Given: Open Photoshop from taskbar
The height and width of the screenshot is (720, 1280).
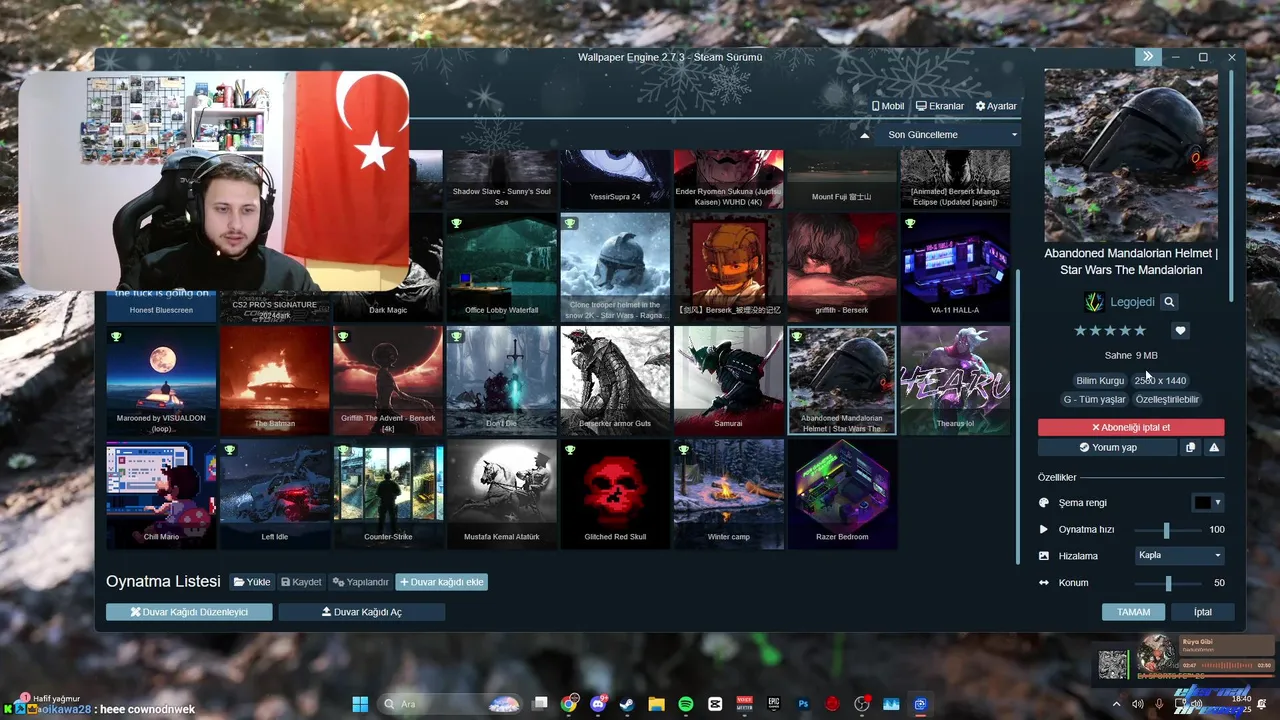Looking at the screenshot, I should pyautogui.click(x=803, y=704).
